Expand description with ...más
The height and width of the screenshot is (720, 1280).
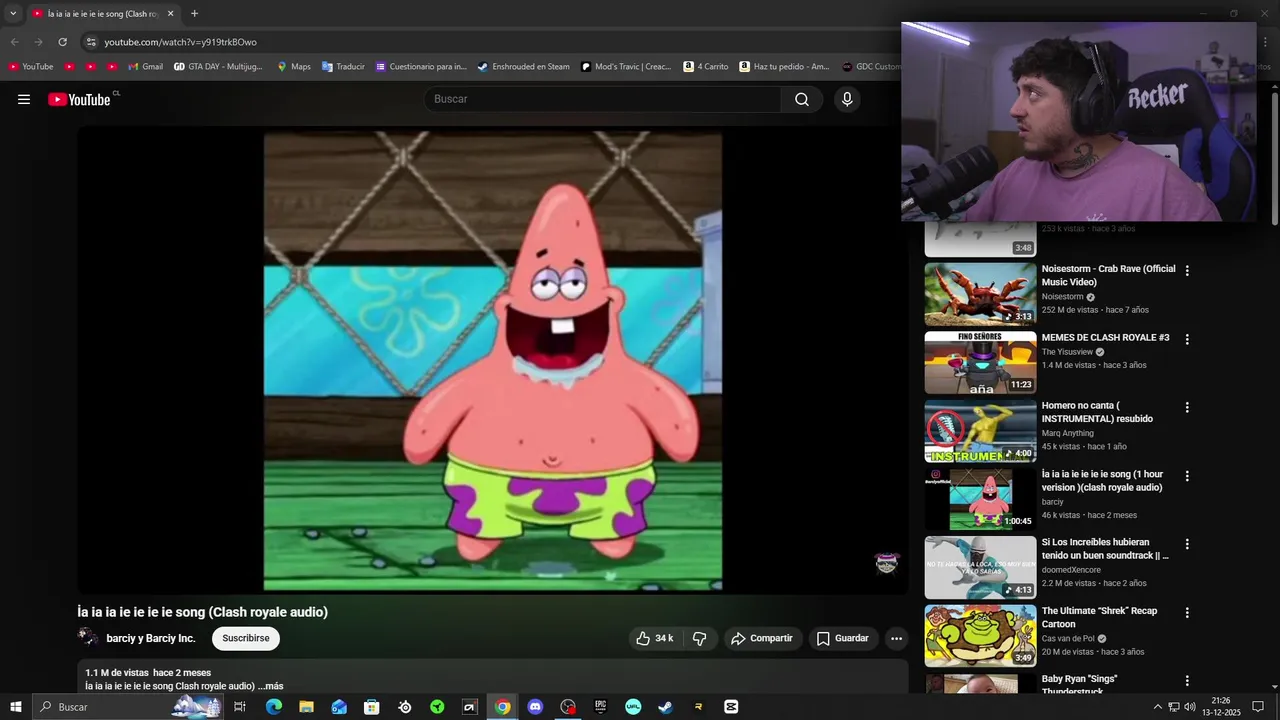[x=270, y=686]
